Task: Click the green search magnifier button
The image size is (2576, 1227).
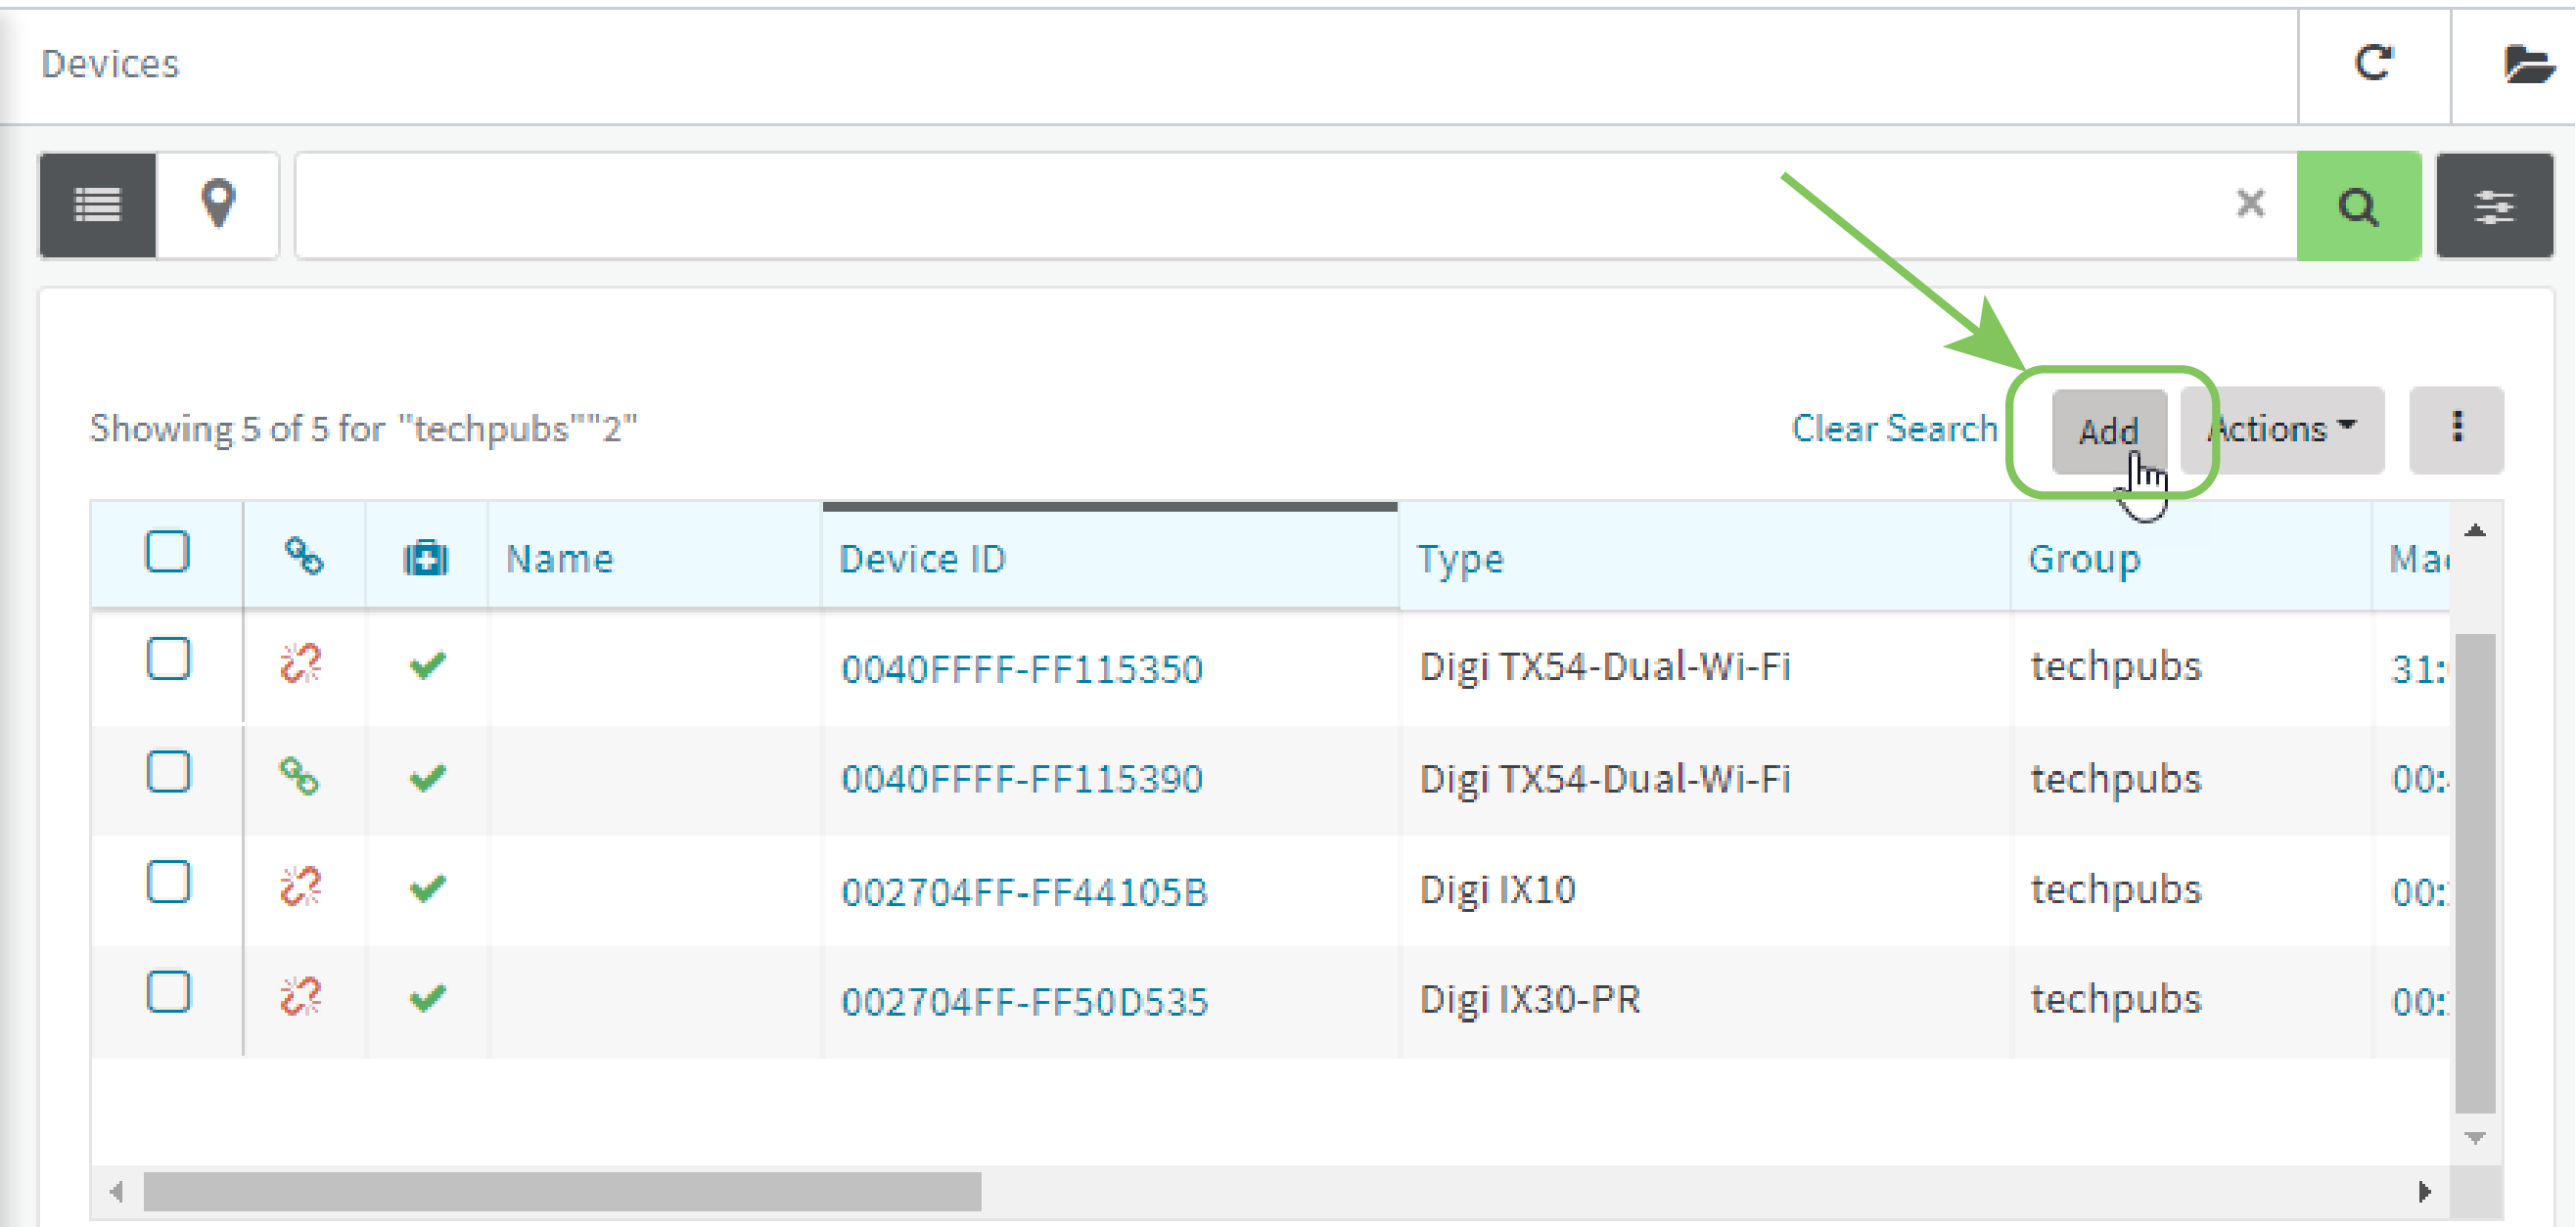Action: (x=2358, y=207)
